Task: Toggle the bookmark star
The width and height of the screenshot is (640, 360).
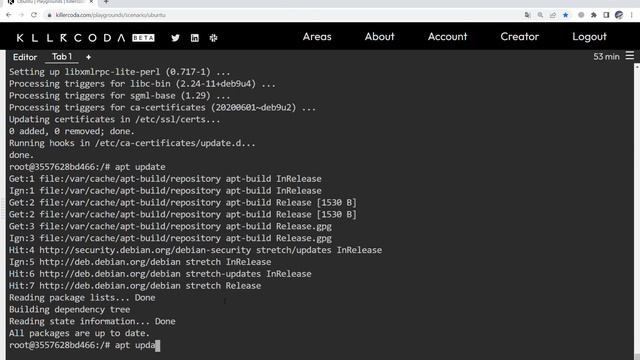Action: 565,15
